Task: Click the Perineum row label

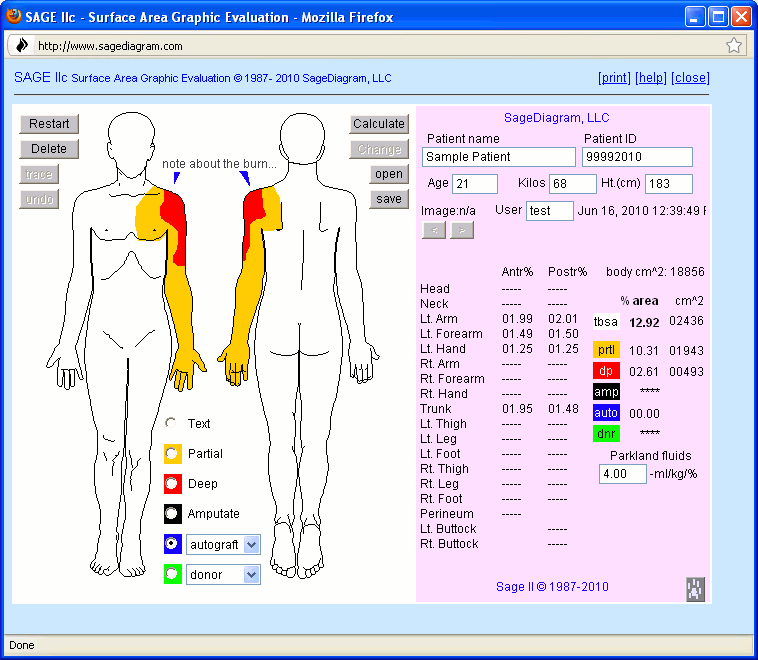Action: click(447, 514)
